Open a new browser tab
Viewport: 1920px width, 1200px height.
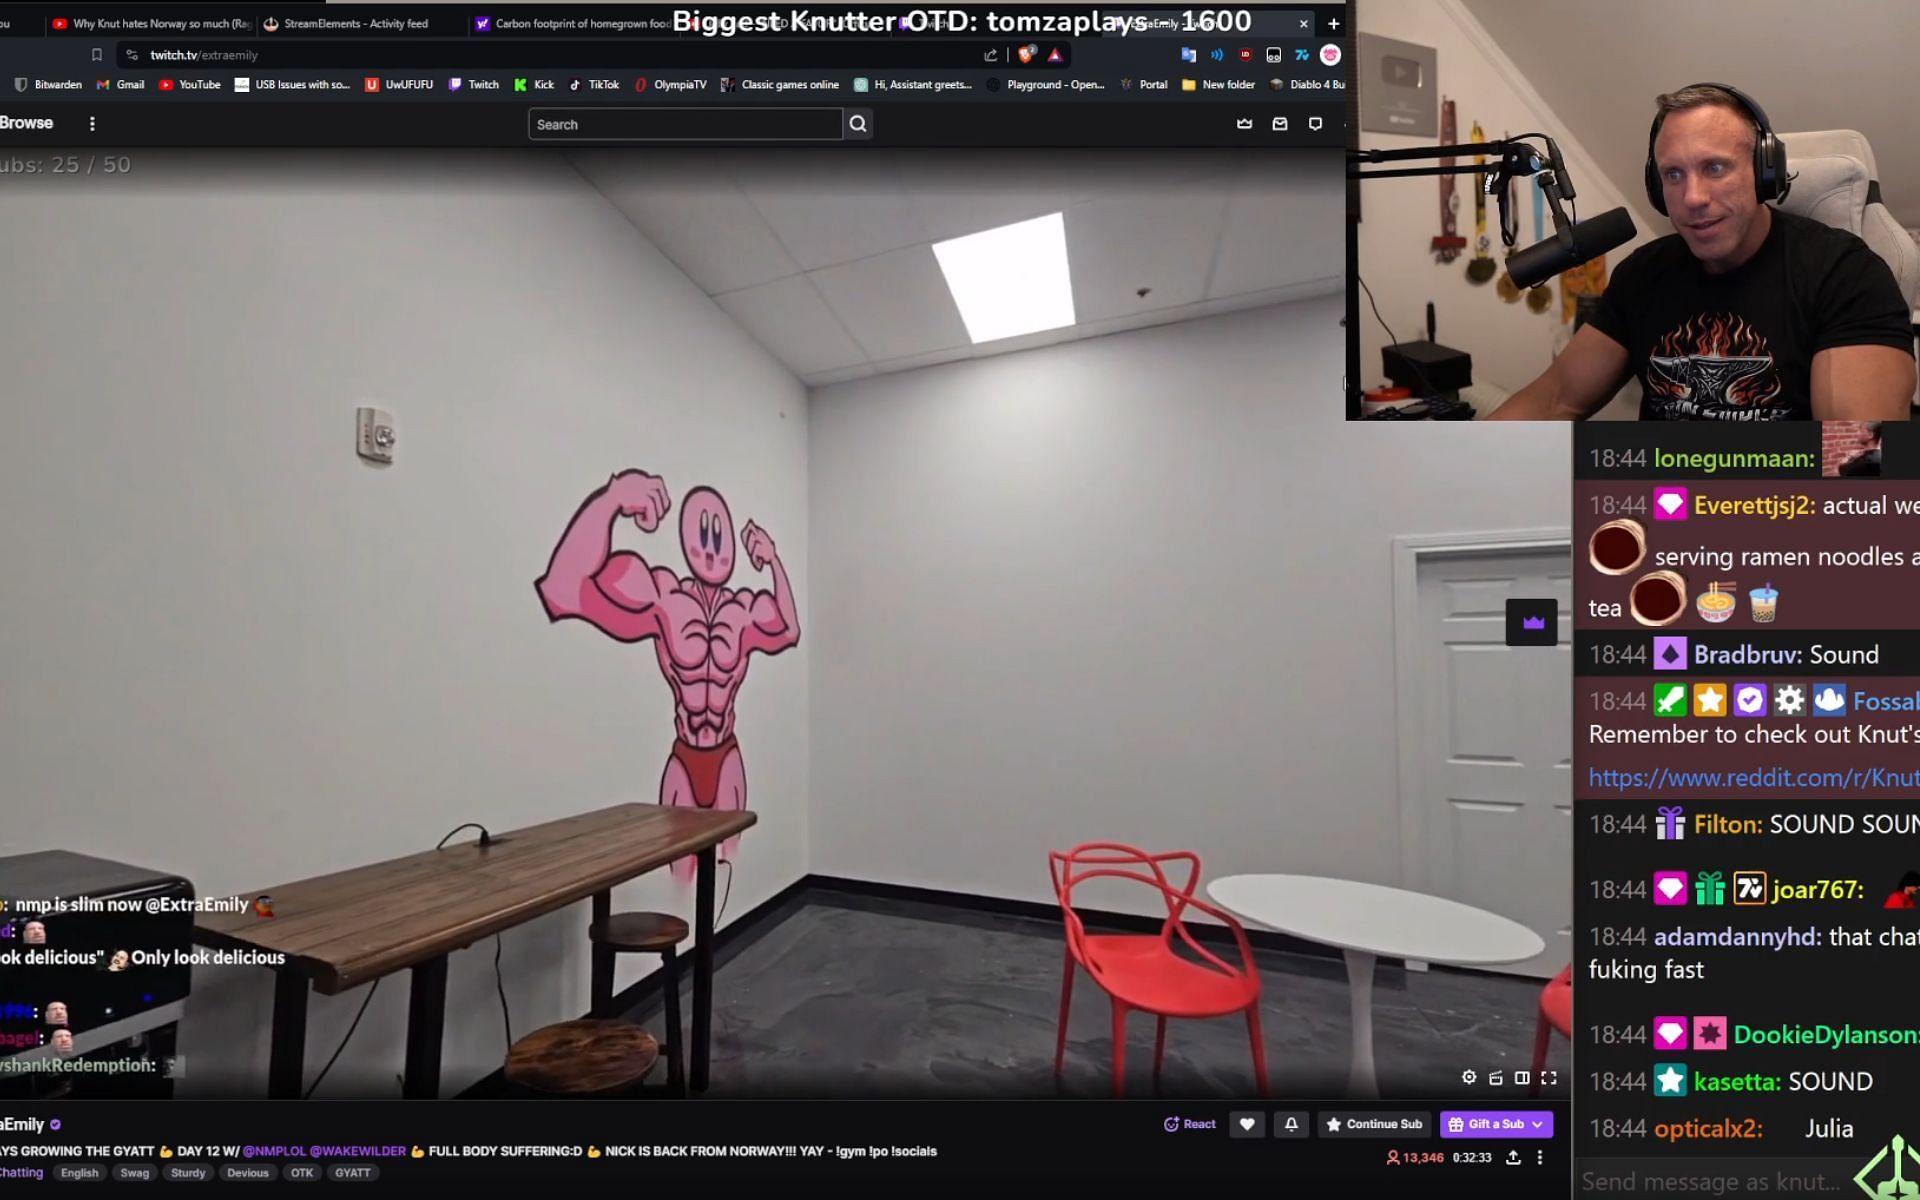click(1333, 23)
